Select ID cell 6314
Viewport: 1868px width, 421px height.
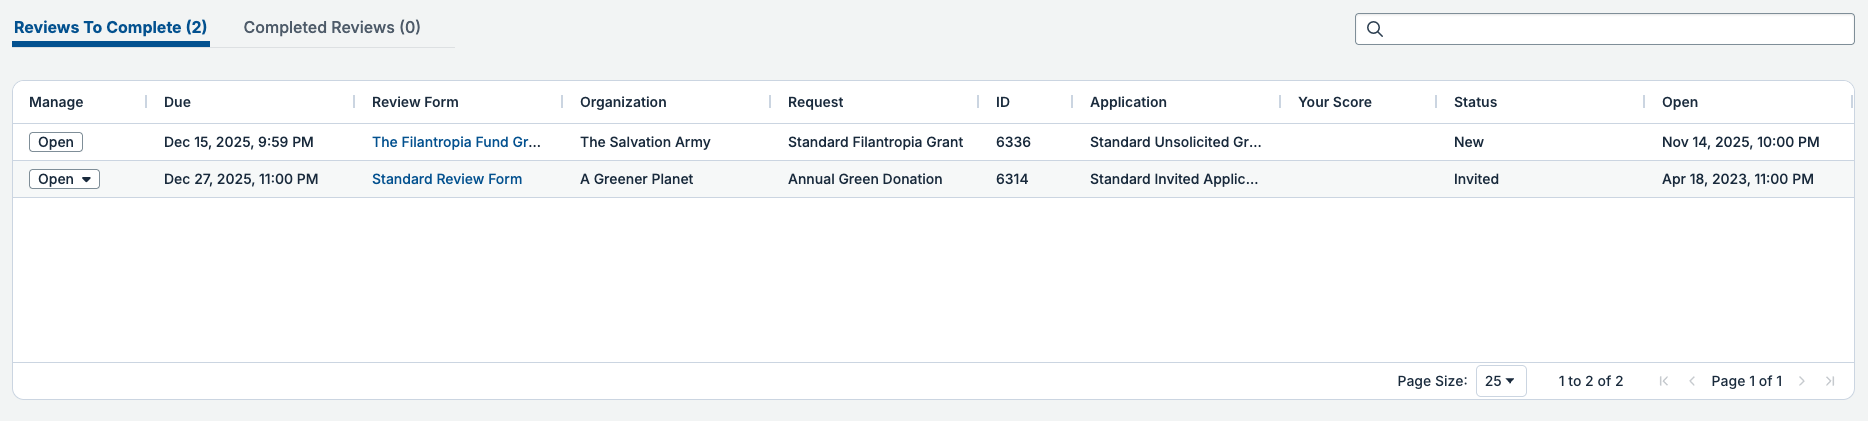1012,179
